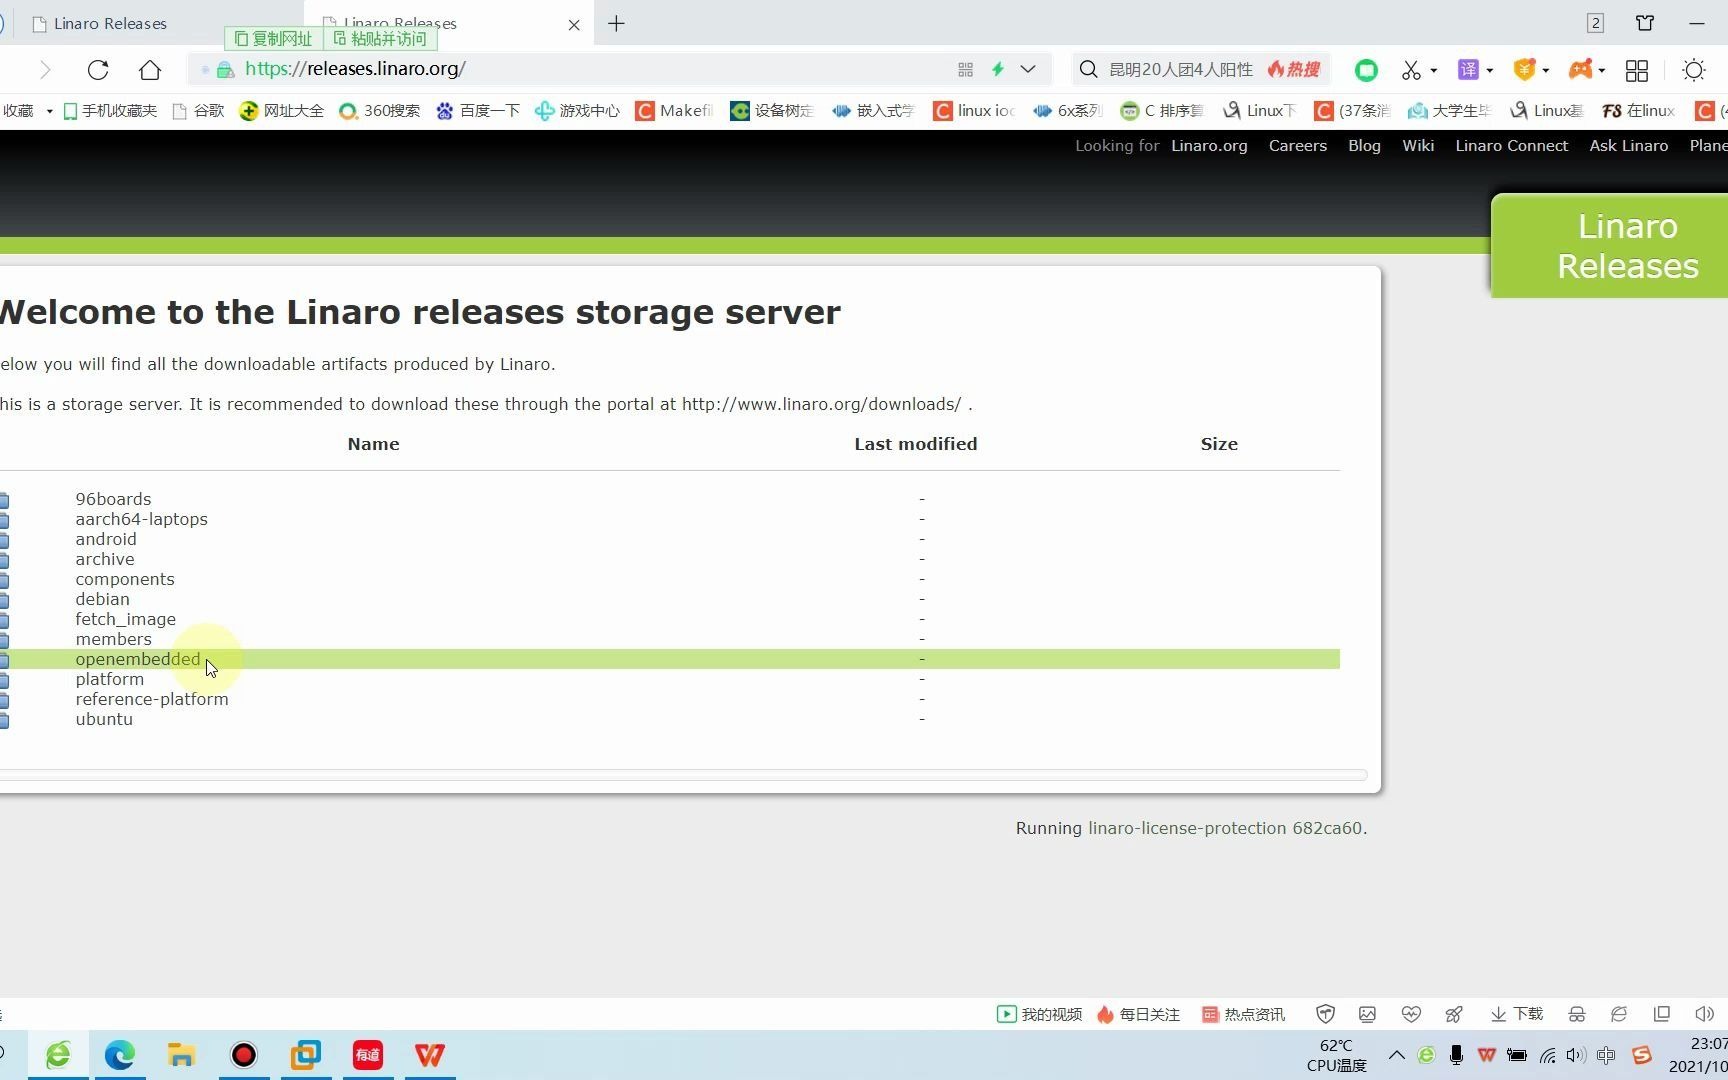The image size is (1728, 1080).
Task: Reload the page with the refresh icon
Action: coord(98,70)
